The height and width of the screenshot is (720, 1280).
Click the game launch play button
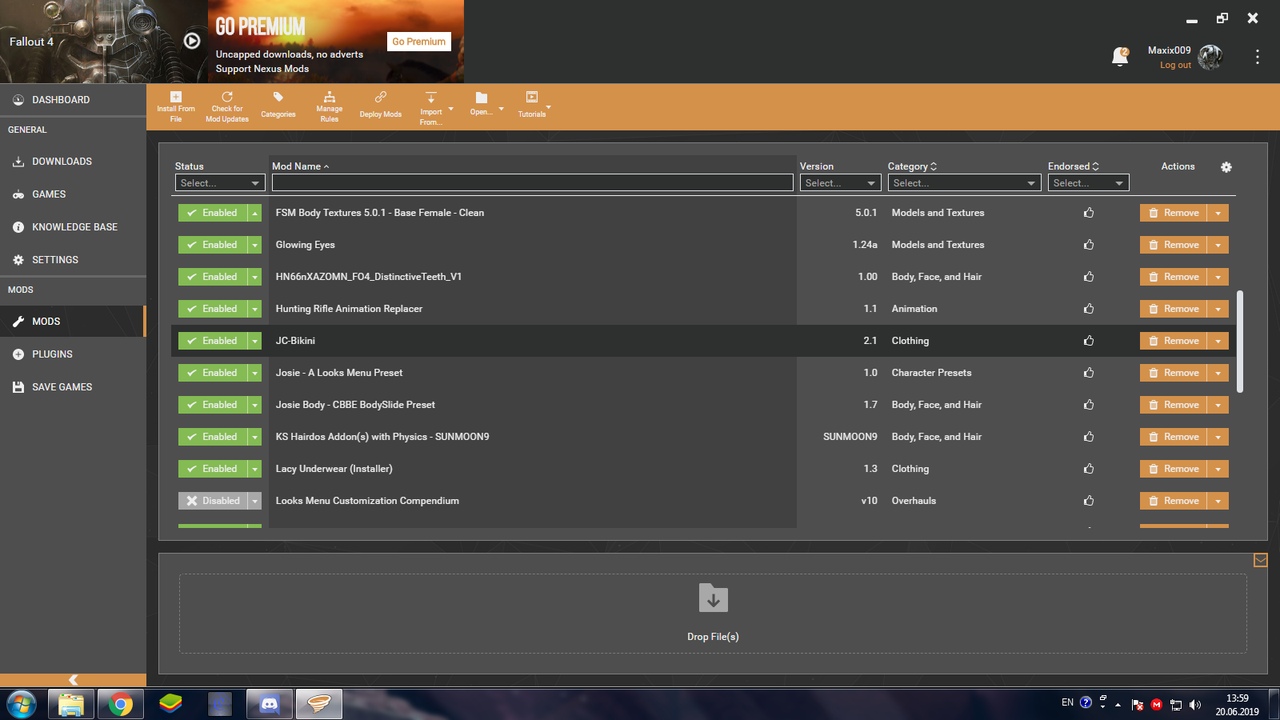(x=192, y=41)
